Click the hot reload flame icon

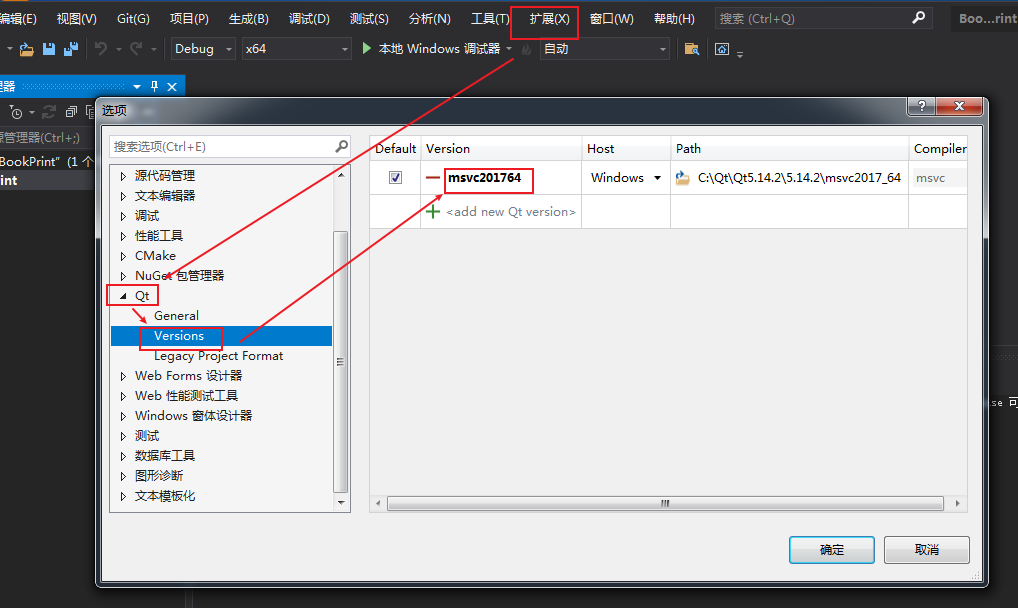click(527, 49)
